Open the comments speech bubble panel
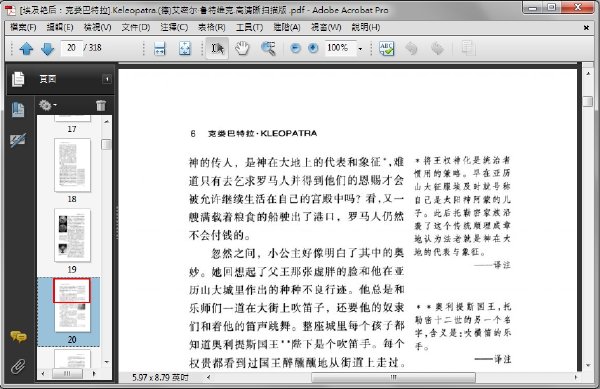This screenshot has height=389, width=600. click(x=18, y=337)
